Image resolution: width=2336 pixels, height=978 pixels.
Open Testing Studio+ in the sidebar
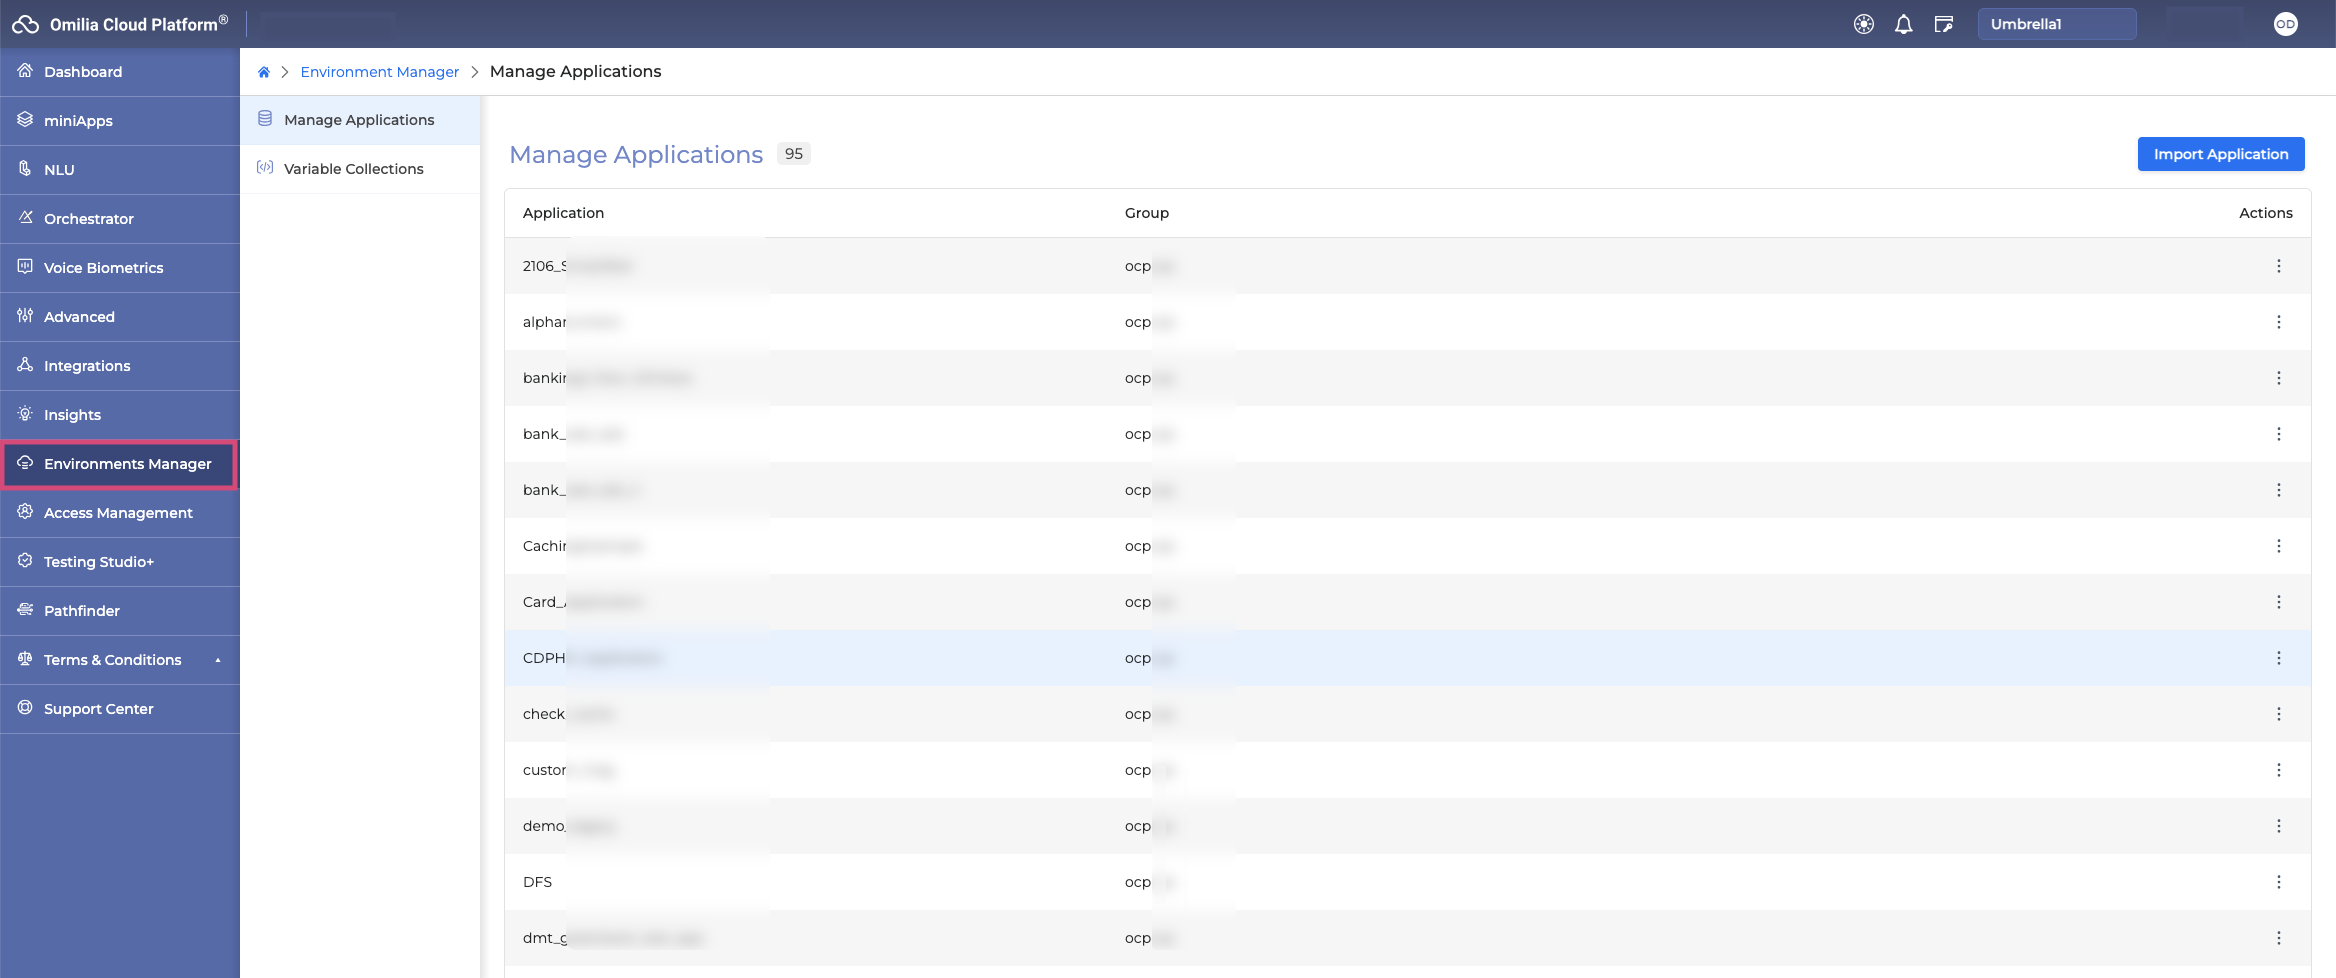(98, 562)
